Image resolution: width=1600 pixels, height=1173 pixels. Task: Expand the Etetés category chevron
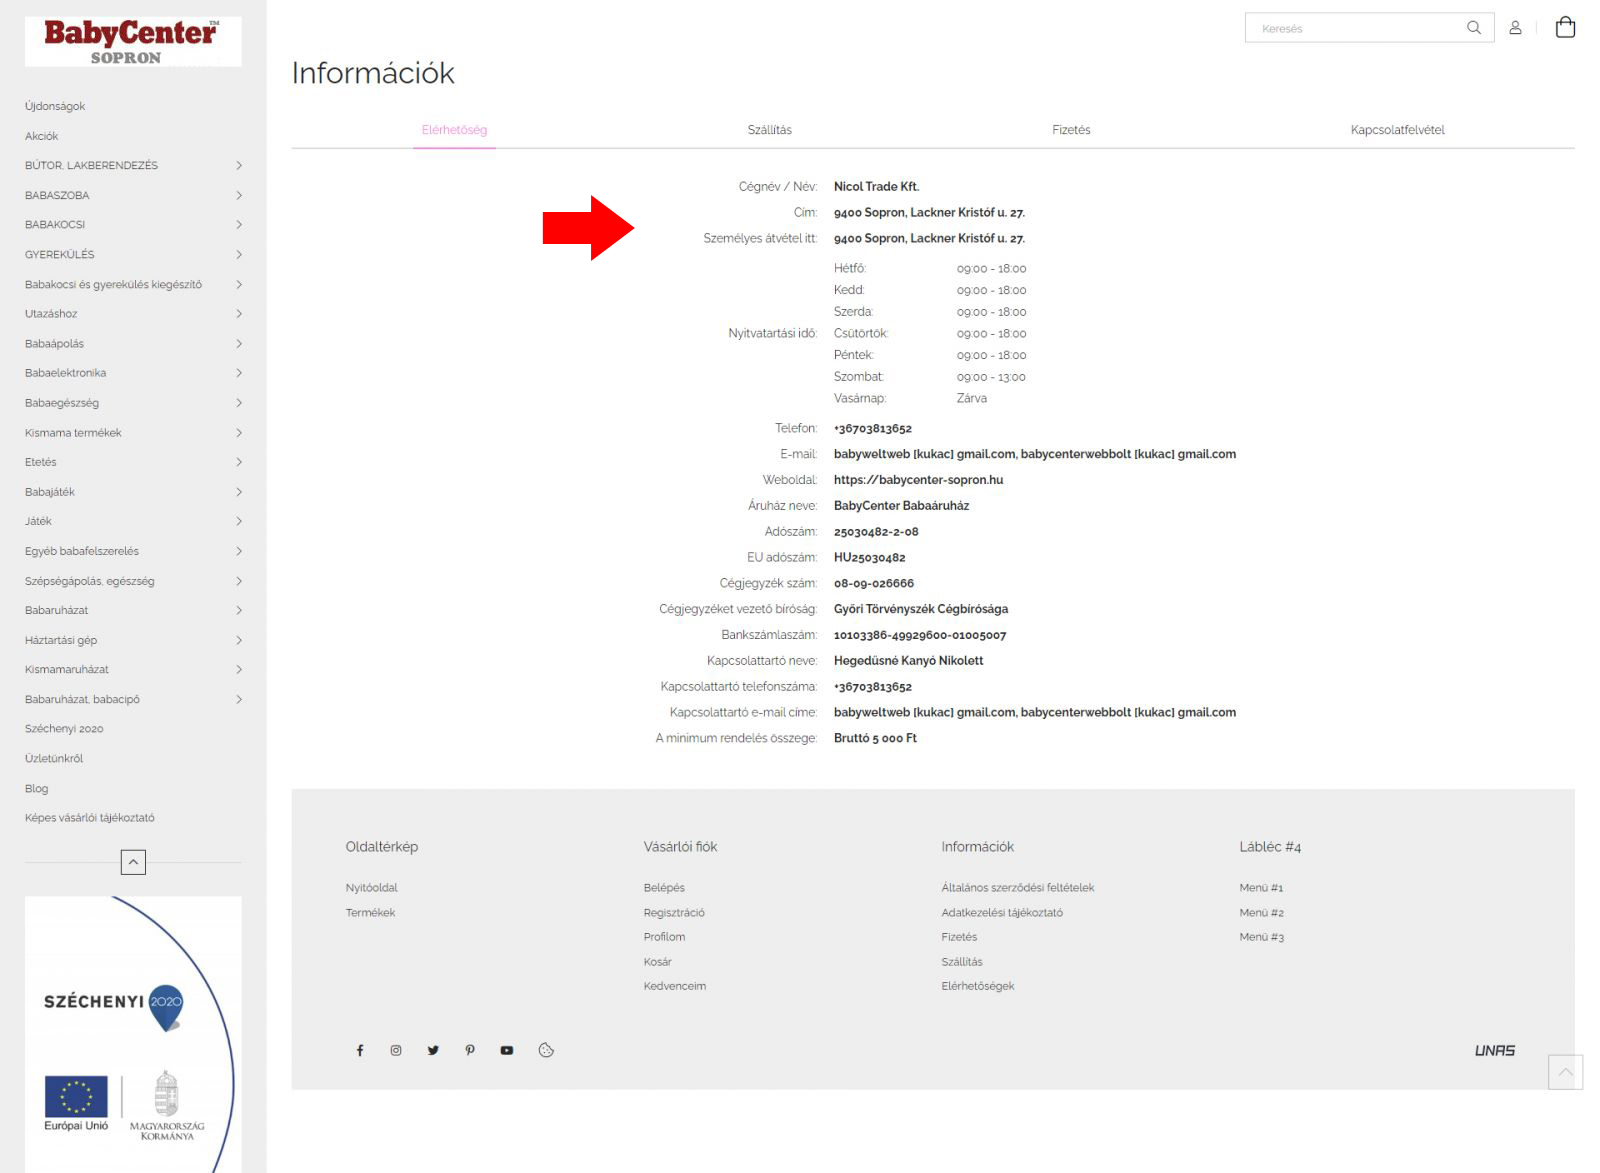(x=239, y=462)
